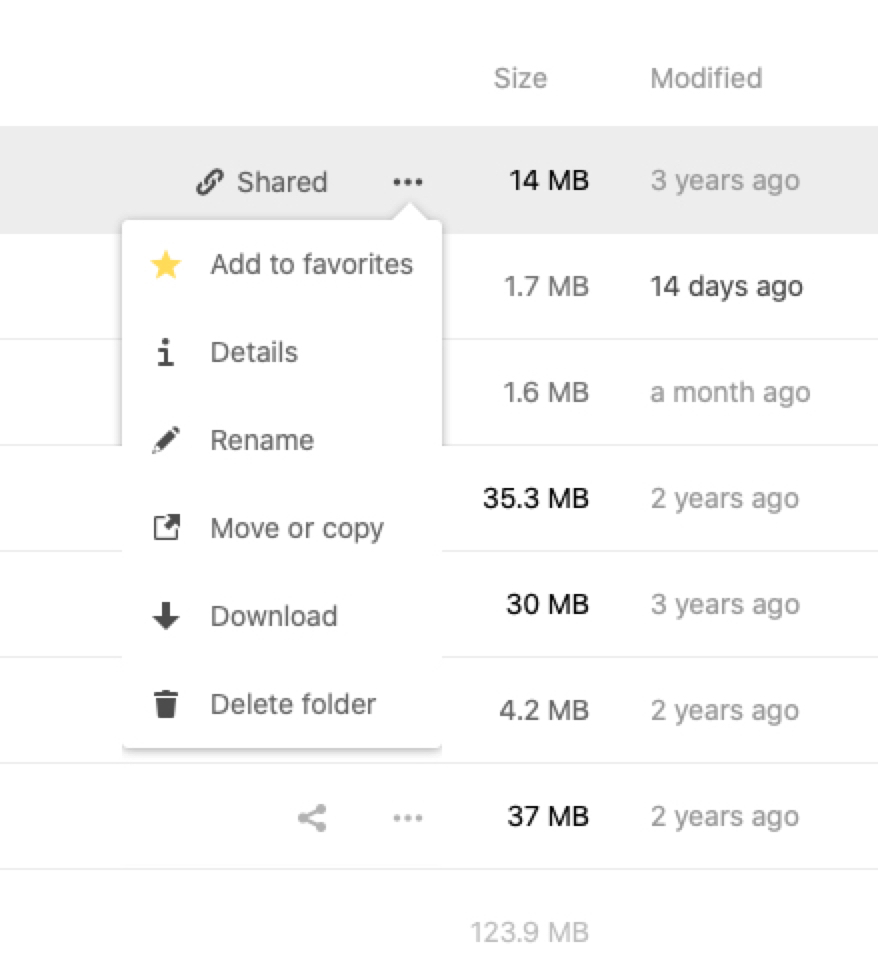The width and height of the screenshot is (878, 974).
Task: Close the three-dot menu on the 14 MB row
Action: (407, 182)
